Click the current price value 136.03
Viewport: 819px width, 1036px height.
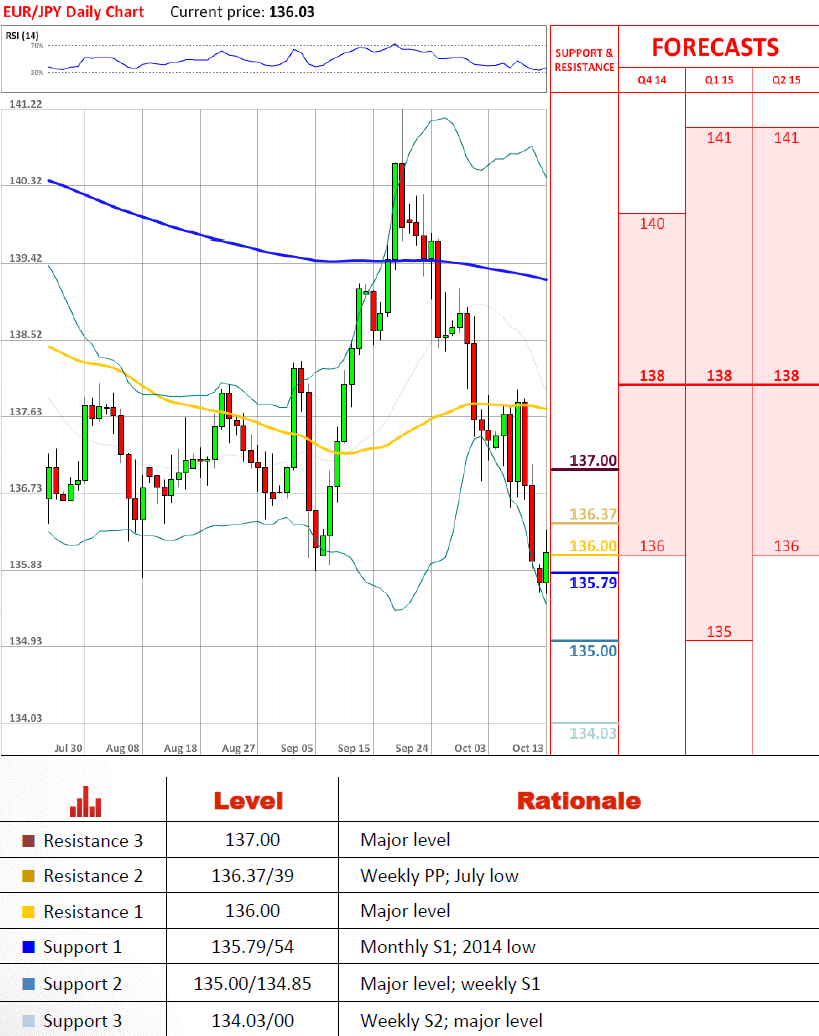point(292,12)
